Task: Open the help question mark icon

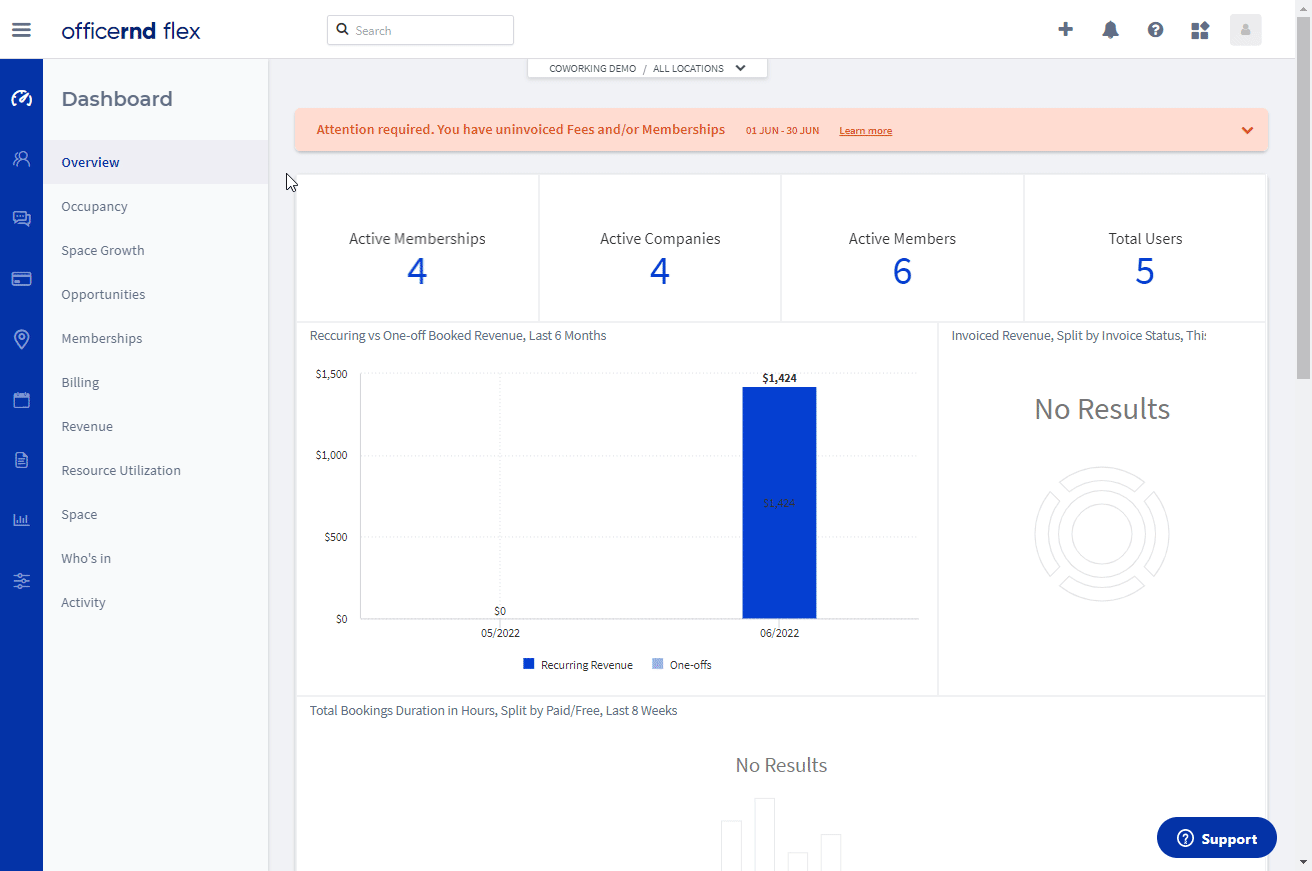Action: pyautogui.click(x=1155, y=30)
